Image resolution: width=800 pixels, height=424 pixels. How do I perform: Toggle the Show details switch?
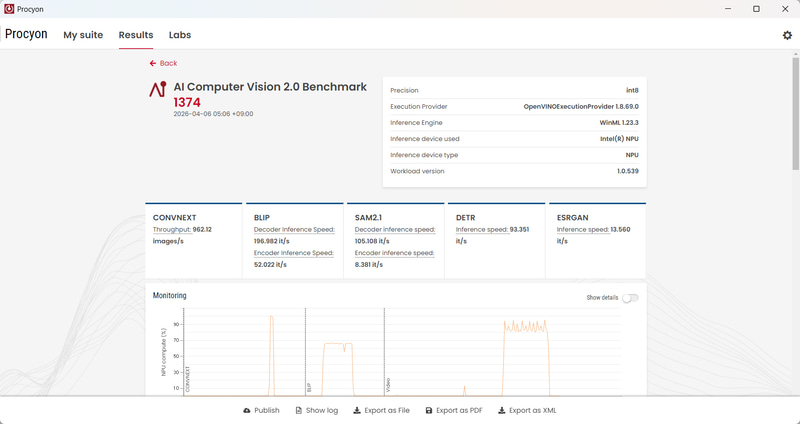pos(630,298)
